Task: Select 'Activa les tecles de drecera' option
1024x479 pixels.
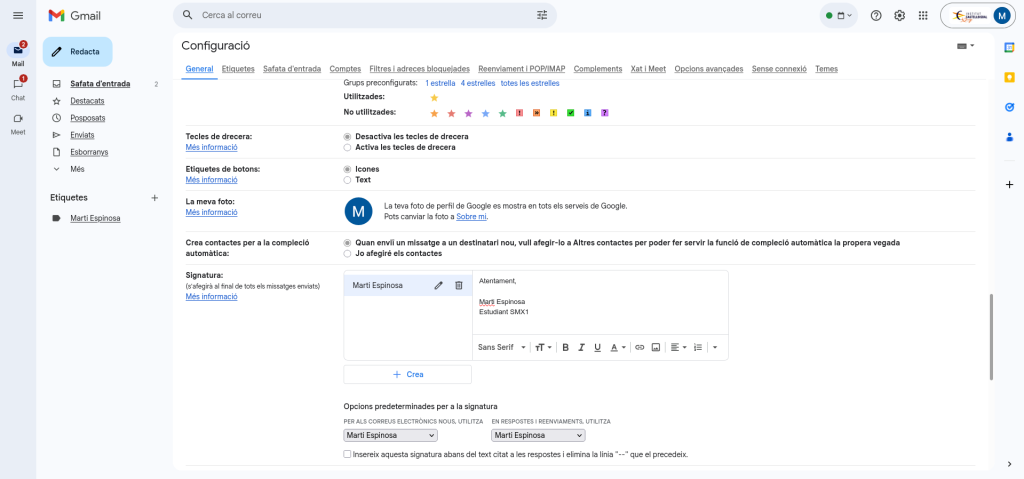Action: [347, 147]
